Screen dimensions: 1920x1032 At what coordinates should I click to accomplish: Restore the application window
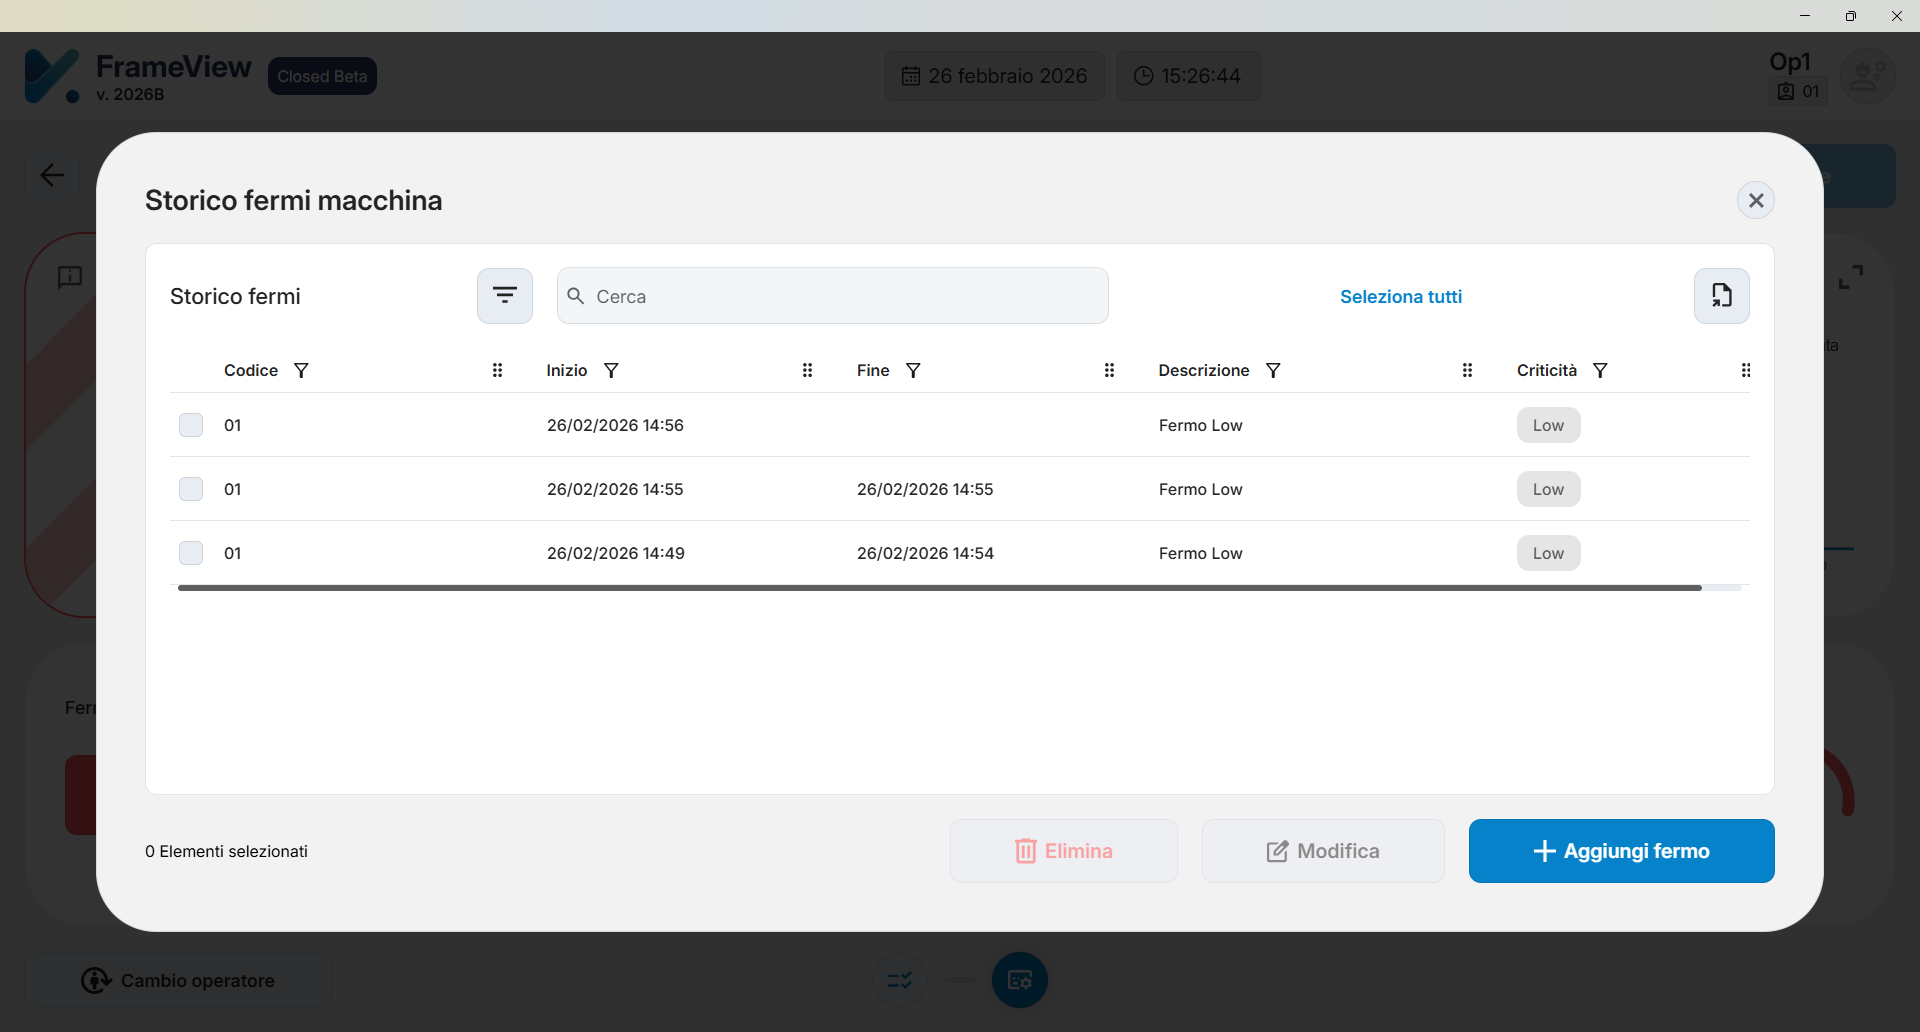[x=1851, y=16]
